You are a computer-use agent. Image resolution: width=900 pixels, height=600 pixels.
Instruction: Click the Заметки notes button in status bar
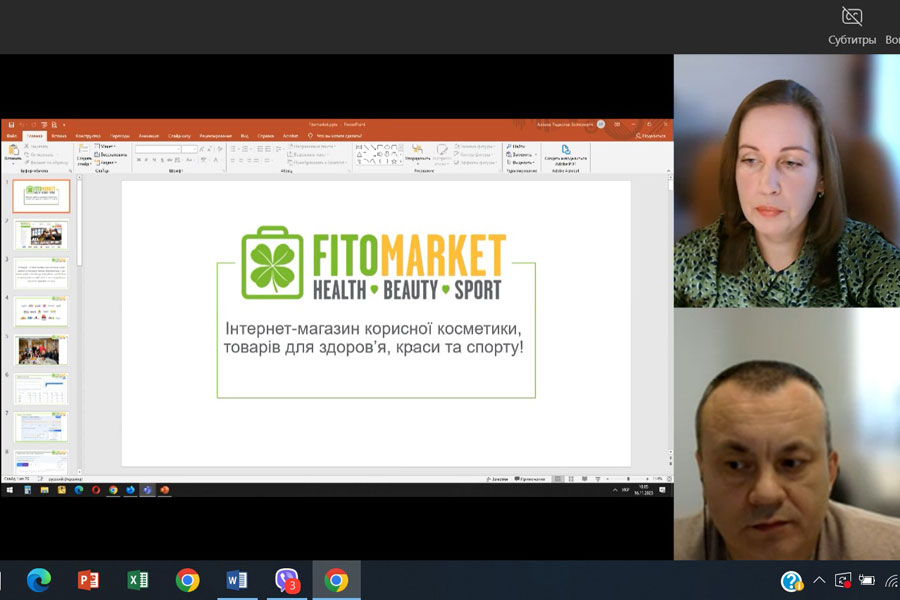tap(497, 479)
